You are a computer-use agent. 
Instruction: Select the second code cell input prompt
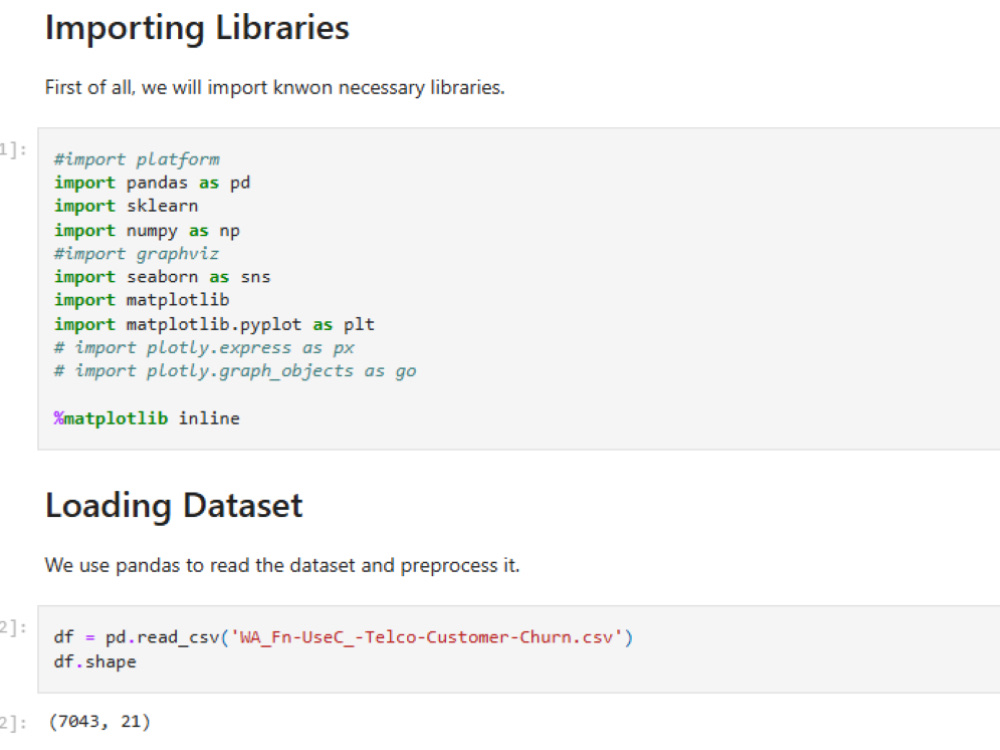(x=13, y=628)
